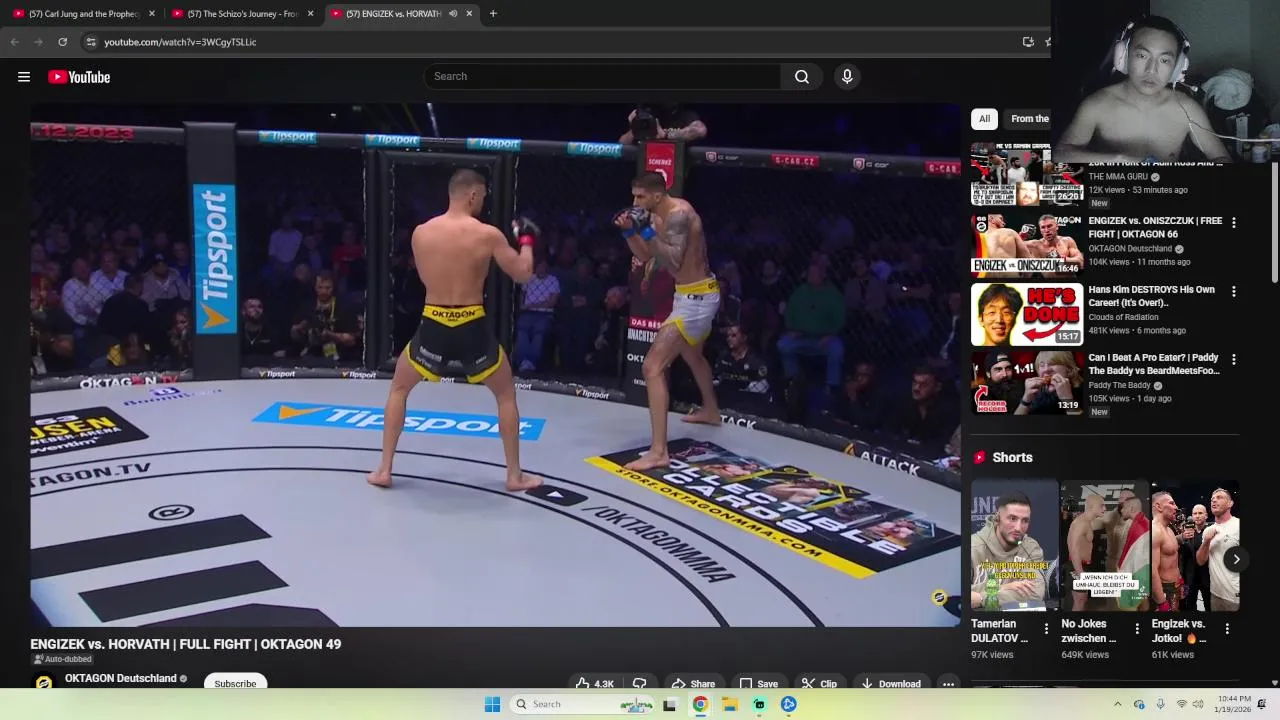Start voice search with the microphone icon

point(847,76)
